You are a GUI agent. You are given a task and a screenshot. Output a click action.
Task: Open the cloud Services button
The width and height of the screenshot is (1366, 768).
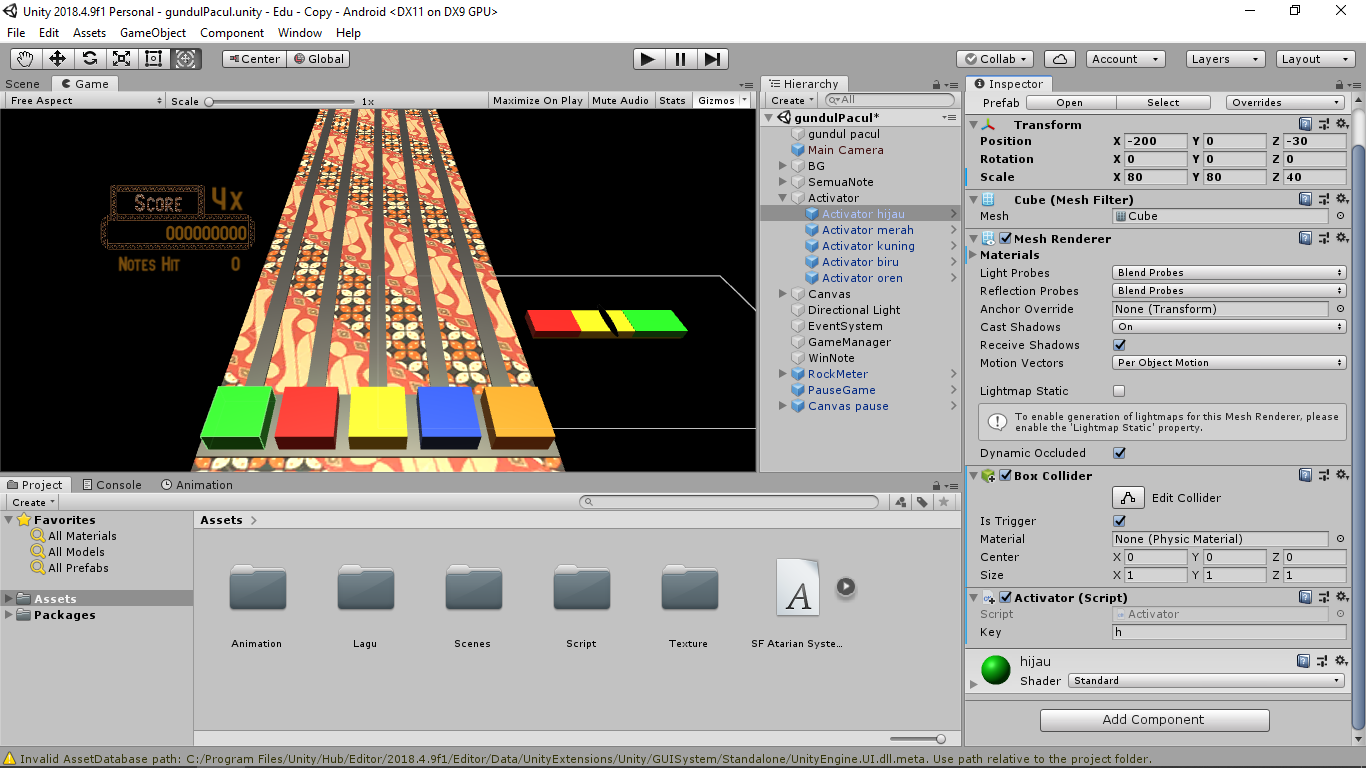coord(1059,59)
